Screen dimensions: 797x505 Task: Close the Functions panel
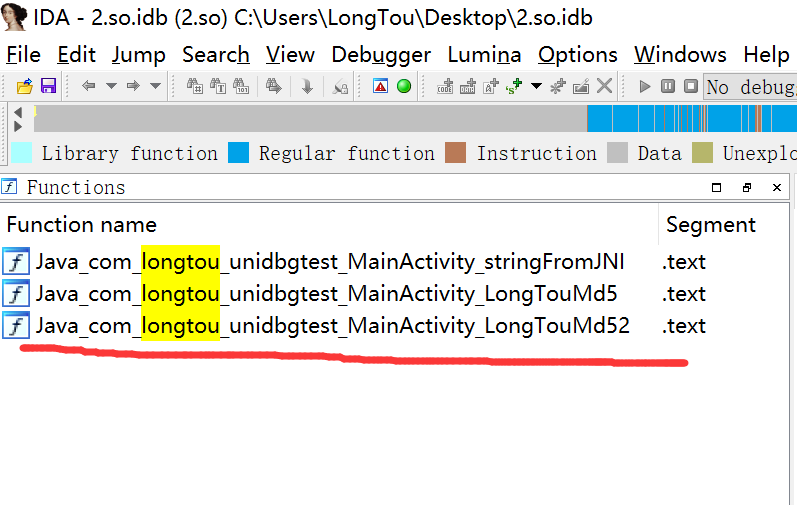click(x=777, y=187)
